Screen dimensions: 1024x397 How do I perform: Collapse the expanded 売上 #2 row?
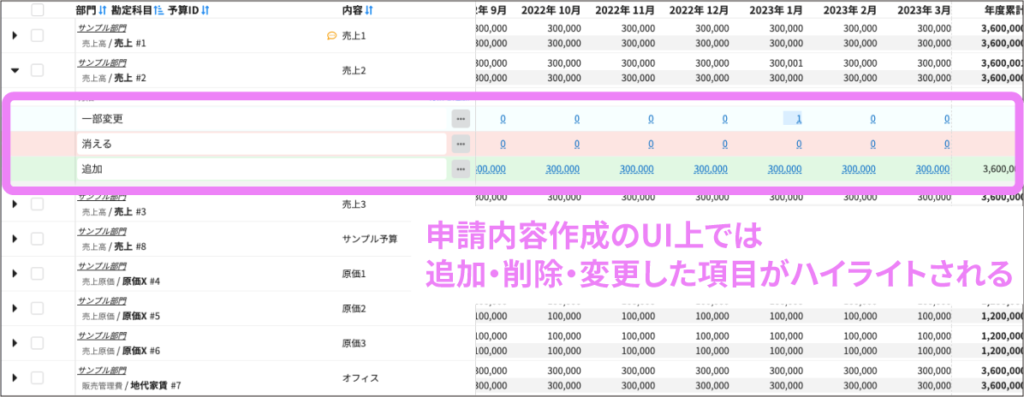coord(16,70)
